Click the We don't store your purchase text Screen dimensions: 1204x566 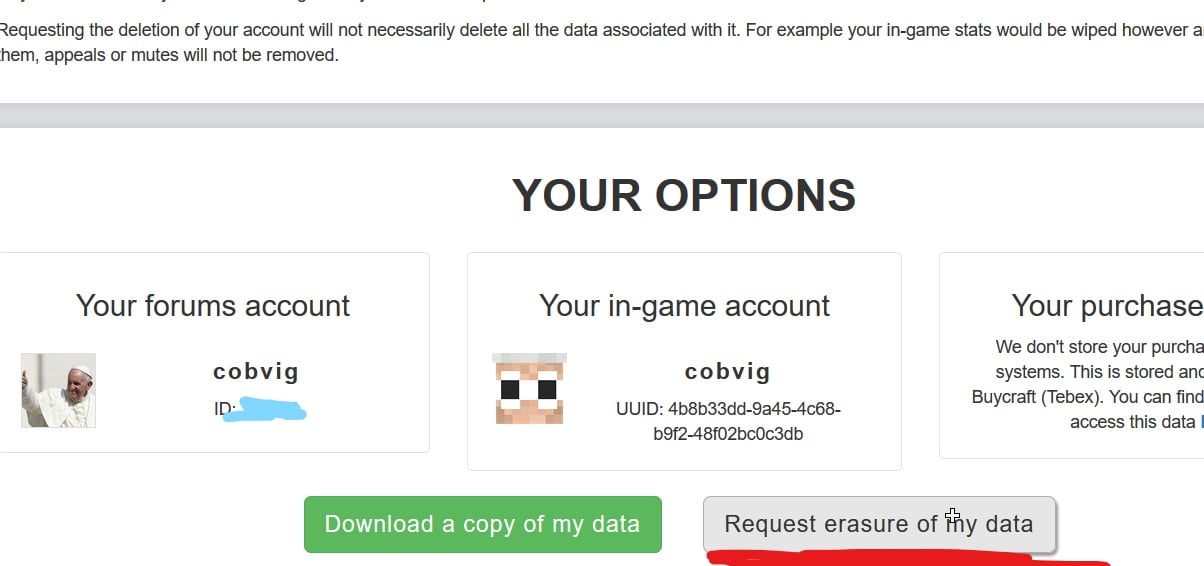[x=1100, y=347]
